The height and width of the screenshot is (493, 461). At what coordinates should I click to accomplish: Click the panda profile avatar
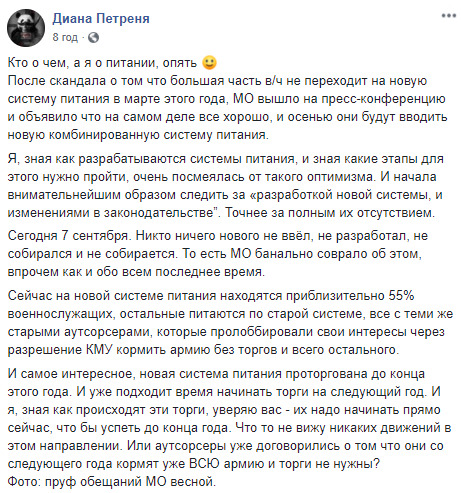pos(26,28)
